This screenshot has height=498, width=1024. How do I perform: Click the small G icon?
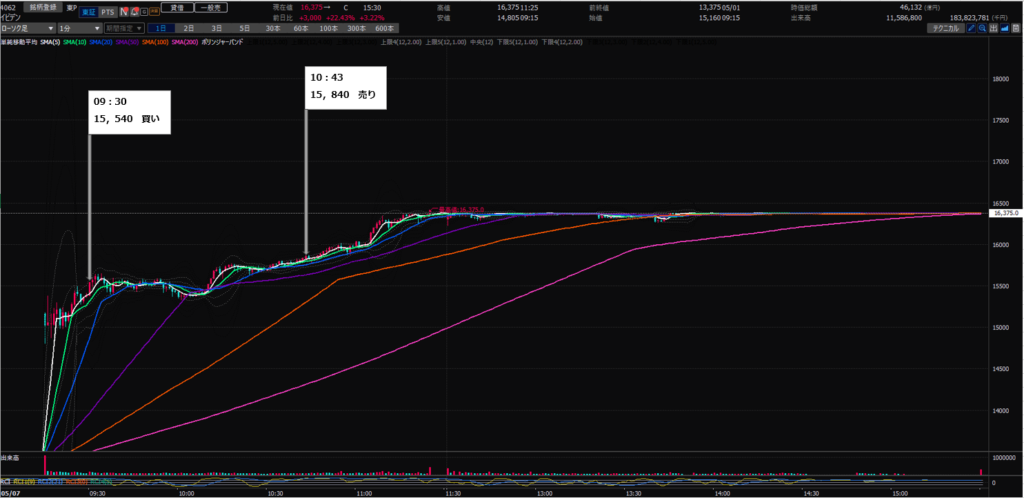(x=144, y=12)
